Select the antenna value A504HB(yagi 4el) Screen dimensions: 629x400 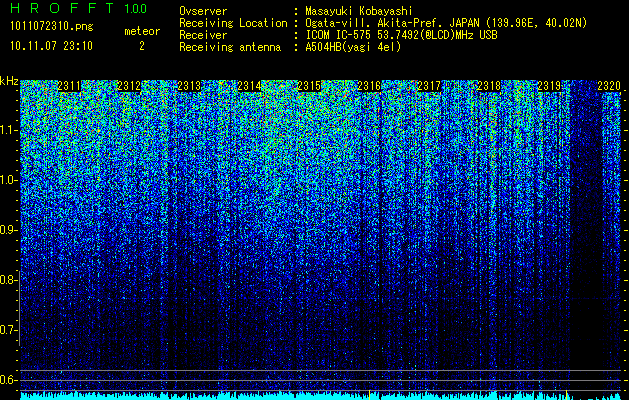353,47
